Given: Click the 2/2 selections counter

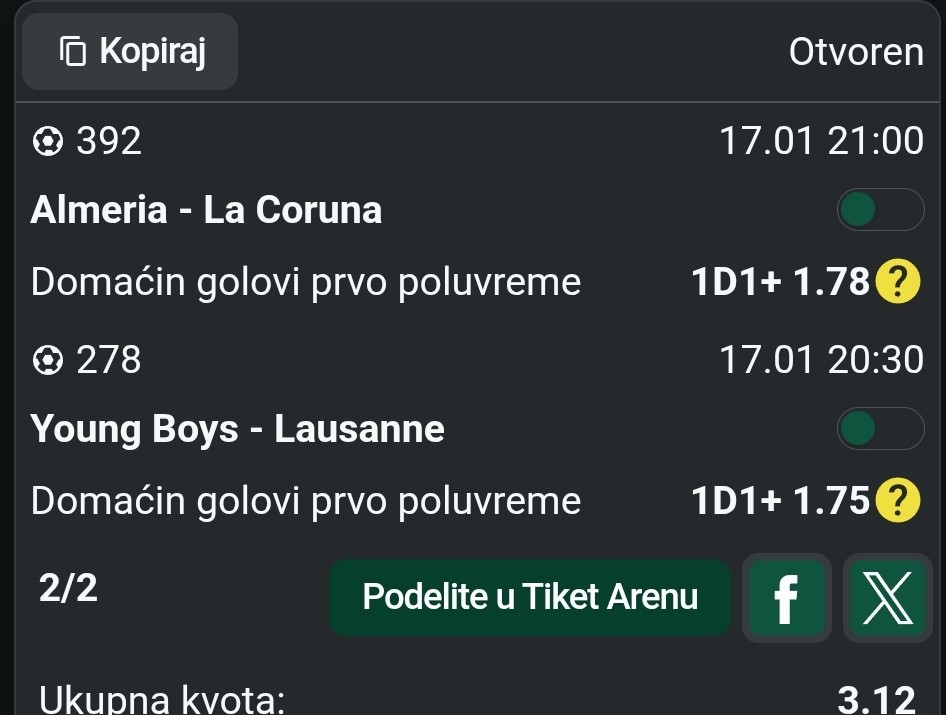Looking at the screenshot, I should coord(68,590).
